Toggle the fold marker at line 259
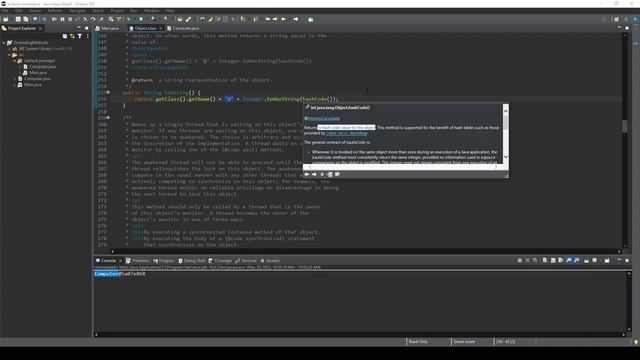The width and height of the screenshot is (640, 360). (x=108, y=118)
